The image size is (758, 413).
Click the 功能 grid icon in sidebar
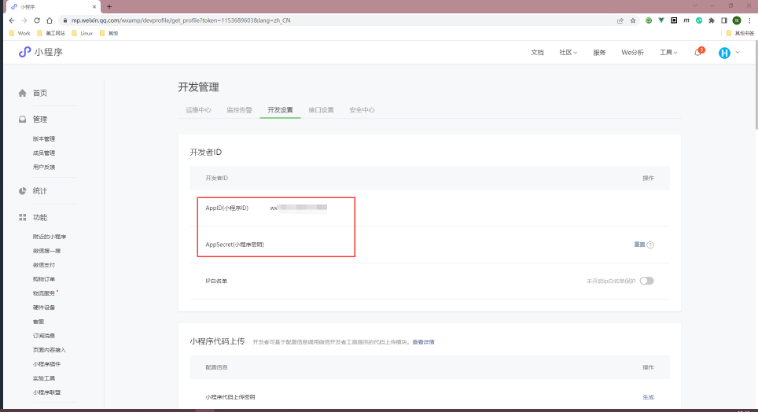tap(22, 218)
